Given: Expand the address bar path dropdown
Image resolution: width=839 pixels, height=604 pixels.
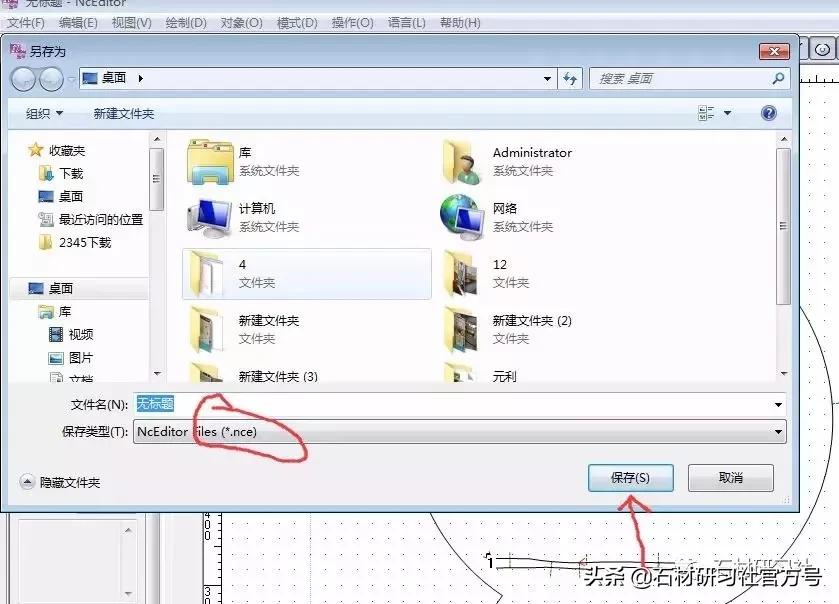Looking at the screenshot, I should (x=547, y=79).
